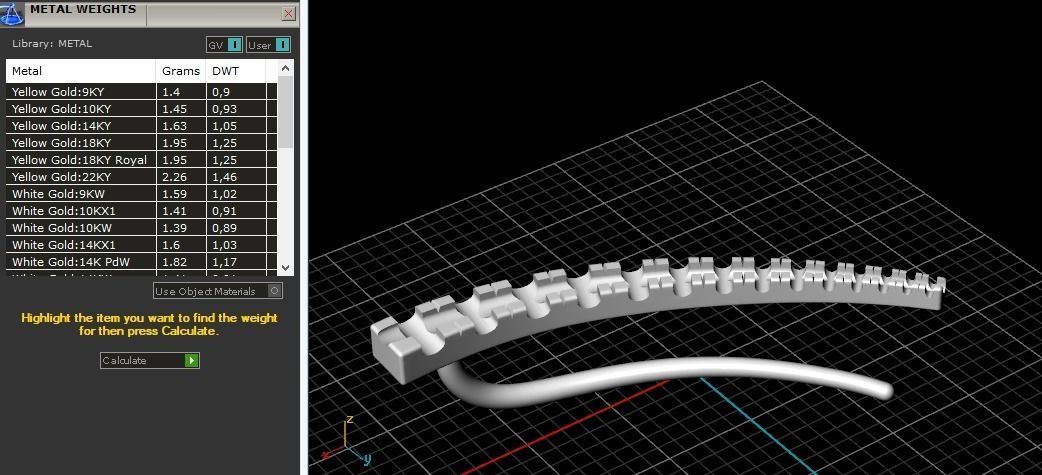Viewport: 1042px width, 475px height.
Task: Click the 1.63 grams value for 14KY
Action: [174, 126]
